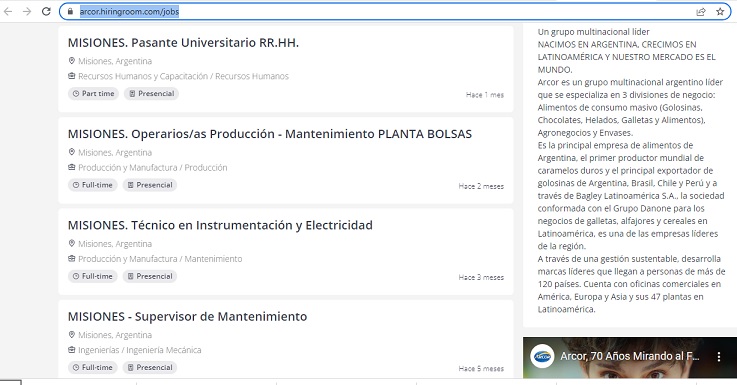This screenshot has height=385, width=737.
Task: Open the Técnico en Instrumentación y Electricidad job
Action: click(x=220, y=225)
